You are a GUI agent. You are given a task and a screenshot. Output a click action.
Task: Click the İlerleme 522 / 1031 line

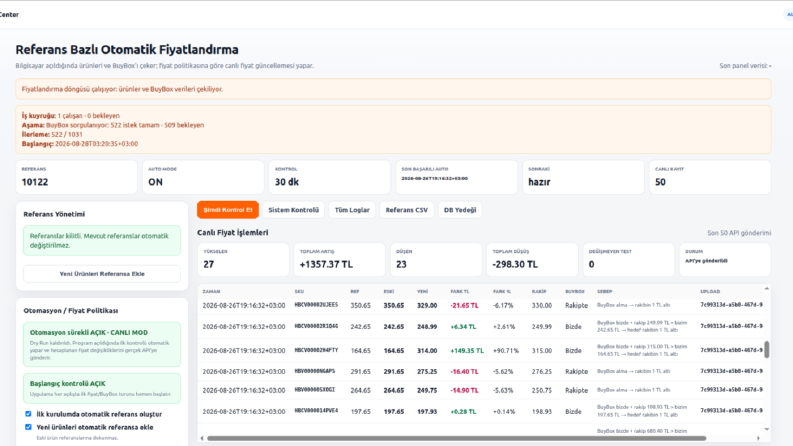52,135
